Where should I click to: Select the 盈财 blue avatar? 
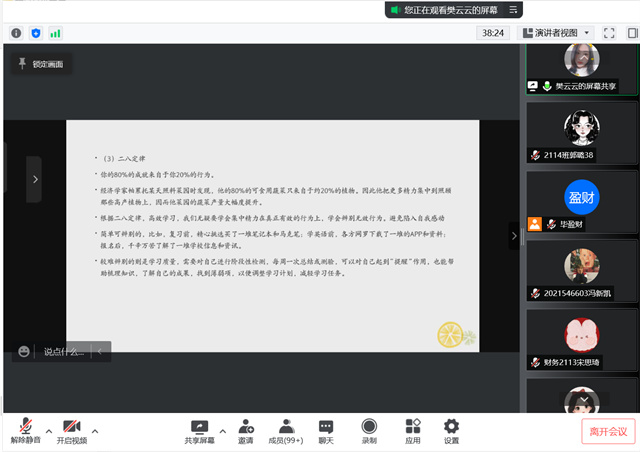point(582,197)
